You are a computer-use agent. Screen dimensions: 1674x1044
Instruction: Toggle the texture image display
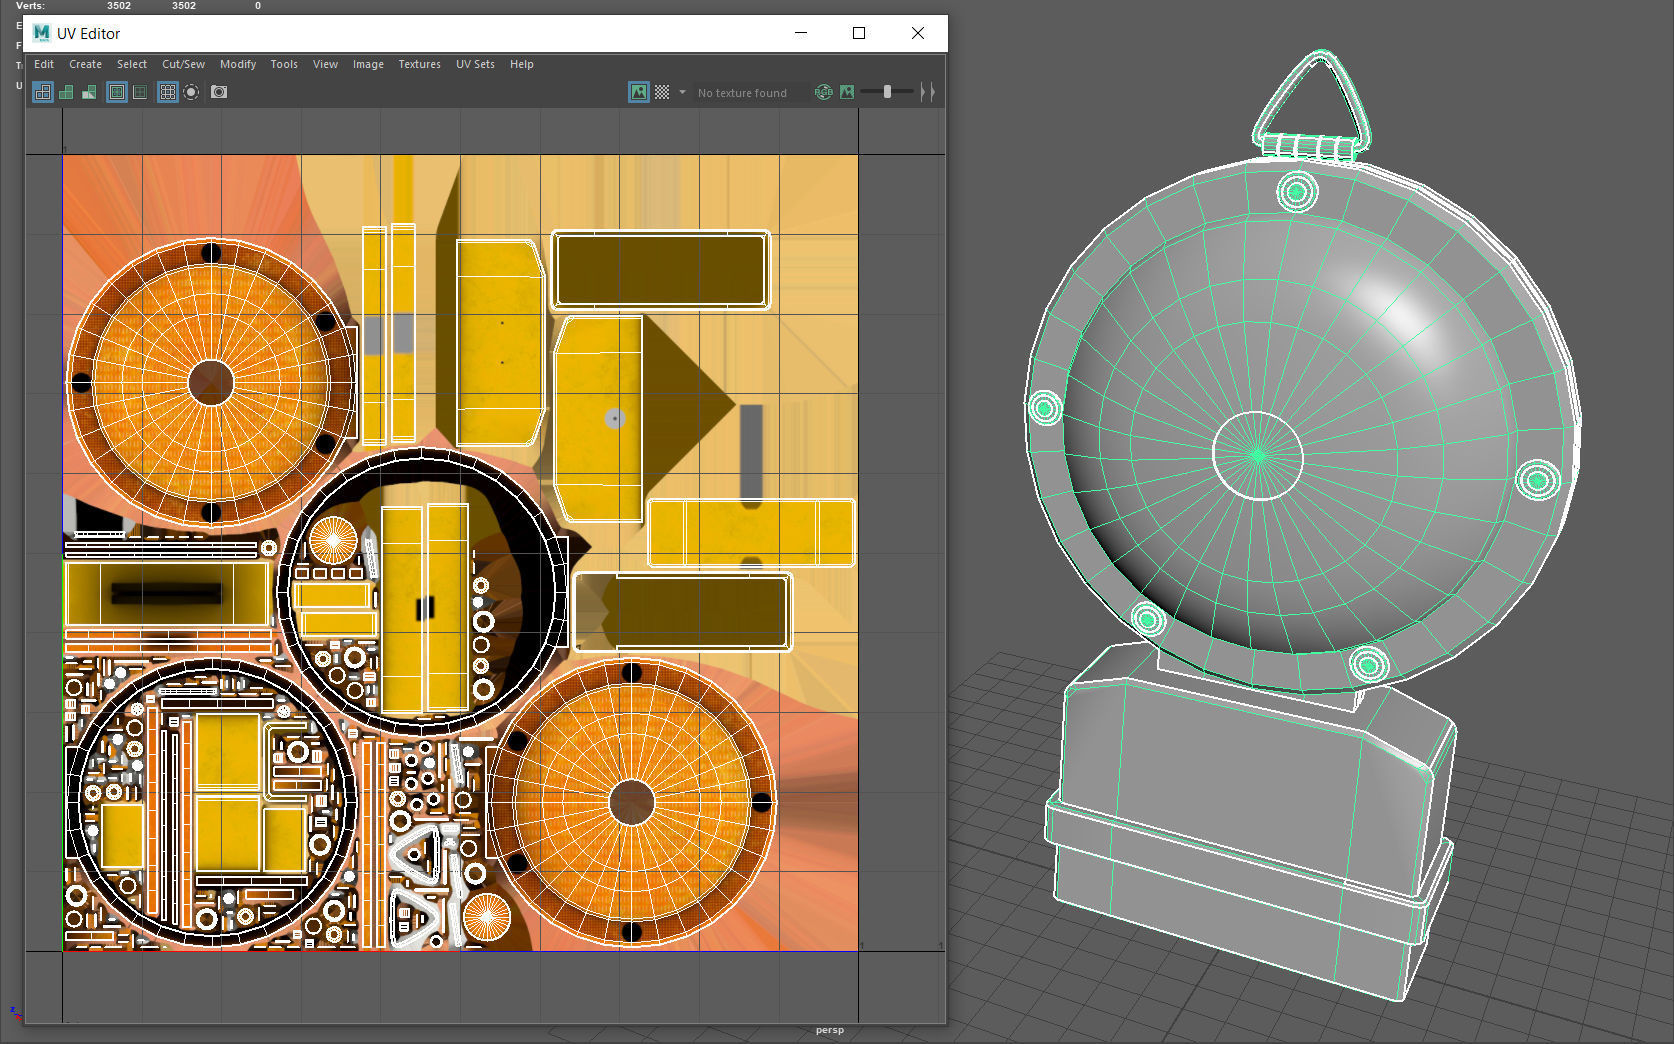point(639,92)
